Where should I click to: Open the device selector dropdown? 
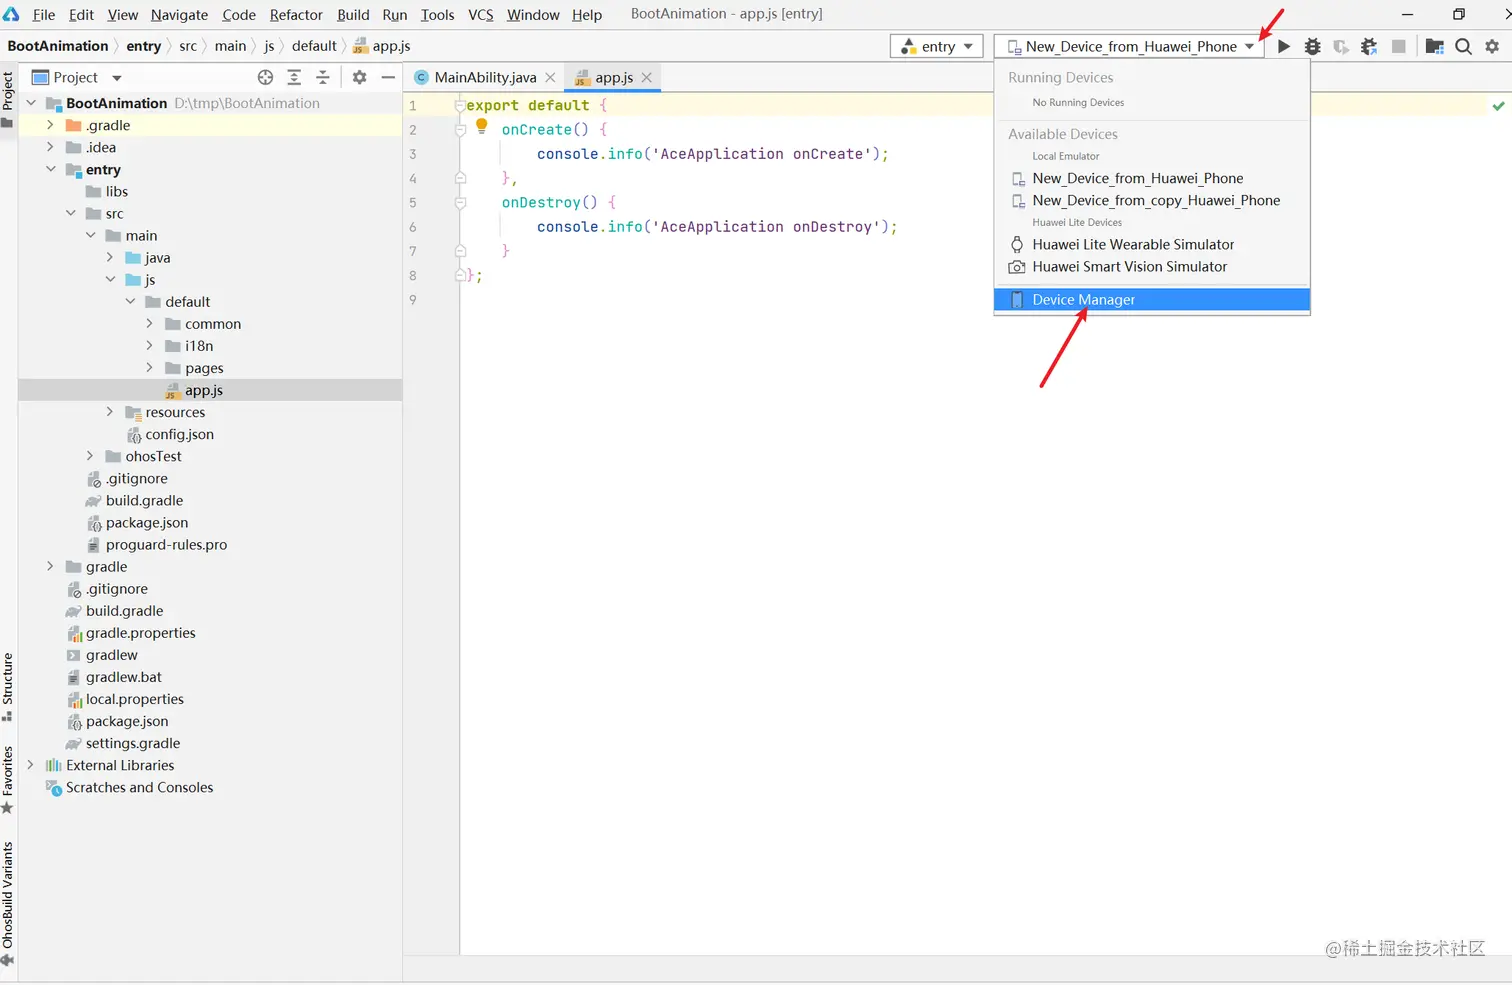(x=1130, y=46)
